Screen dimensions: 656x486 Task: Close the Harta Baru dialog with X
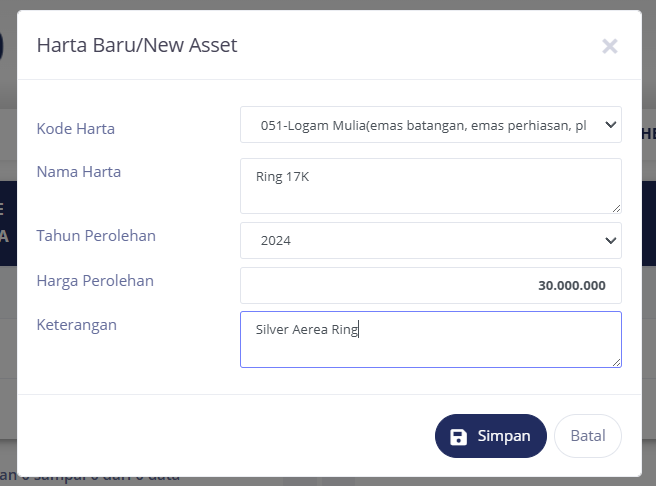[610, 46]
